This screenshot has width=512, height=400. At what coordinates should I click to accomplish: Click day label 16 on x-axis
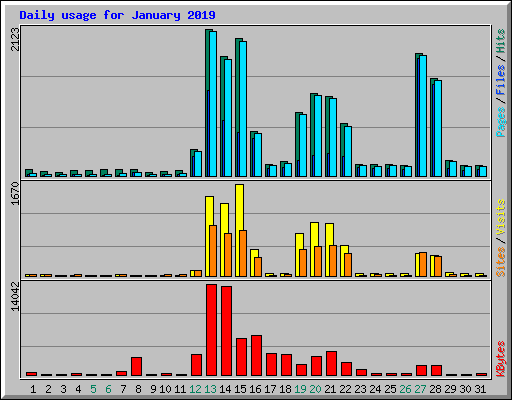click(255, 389)
